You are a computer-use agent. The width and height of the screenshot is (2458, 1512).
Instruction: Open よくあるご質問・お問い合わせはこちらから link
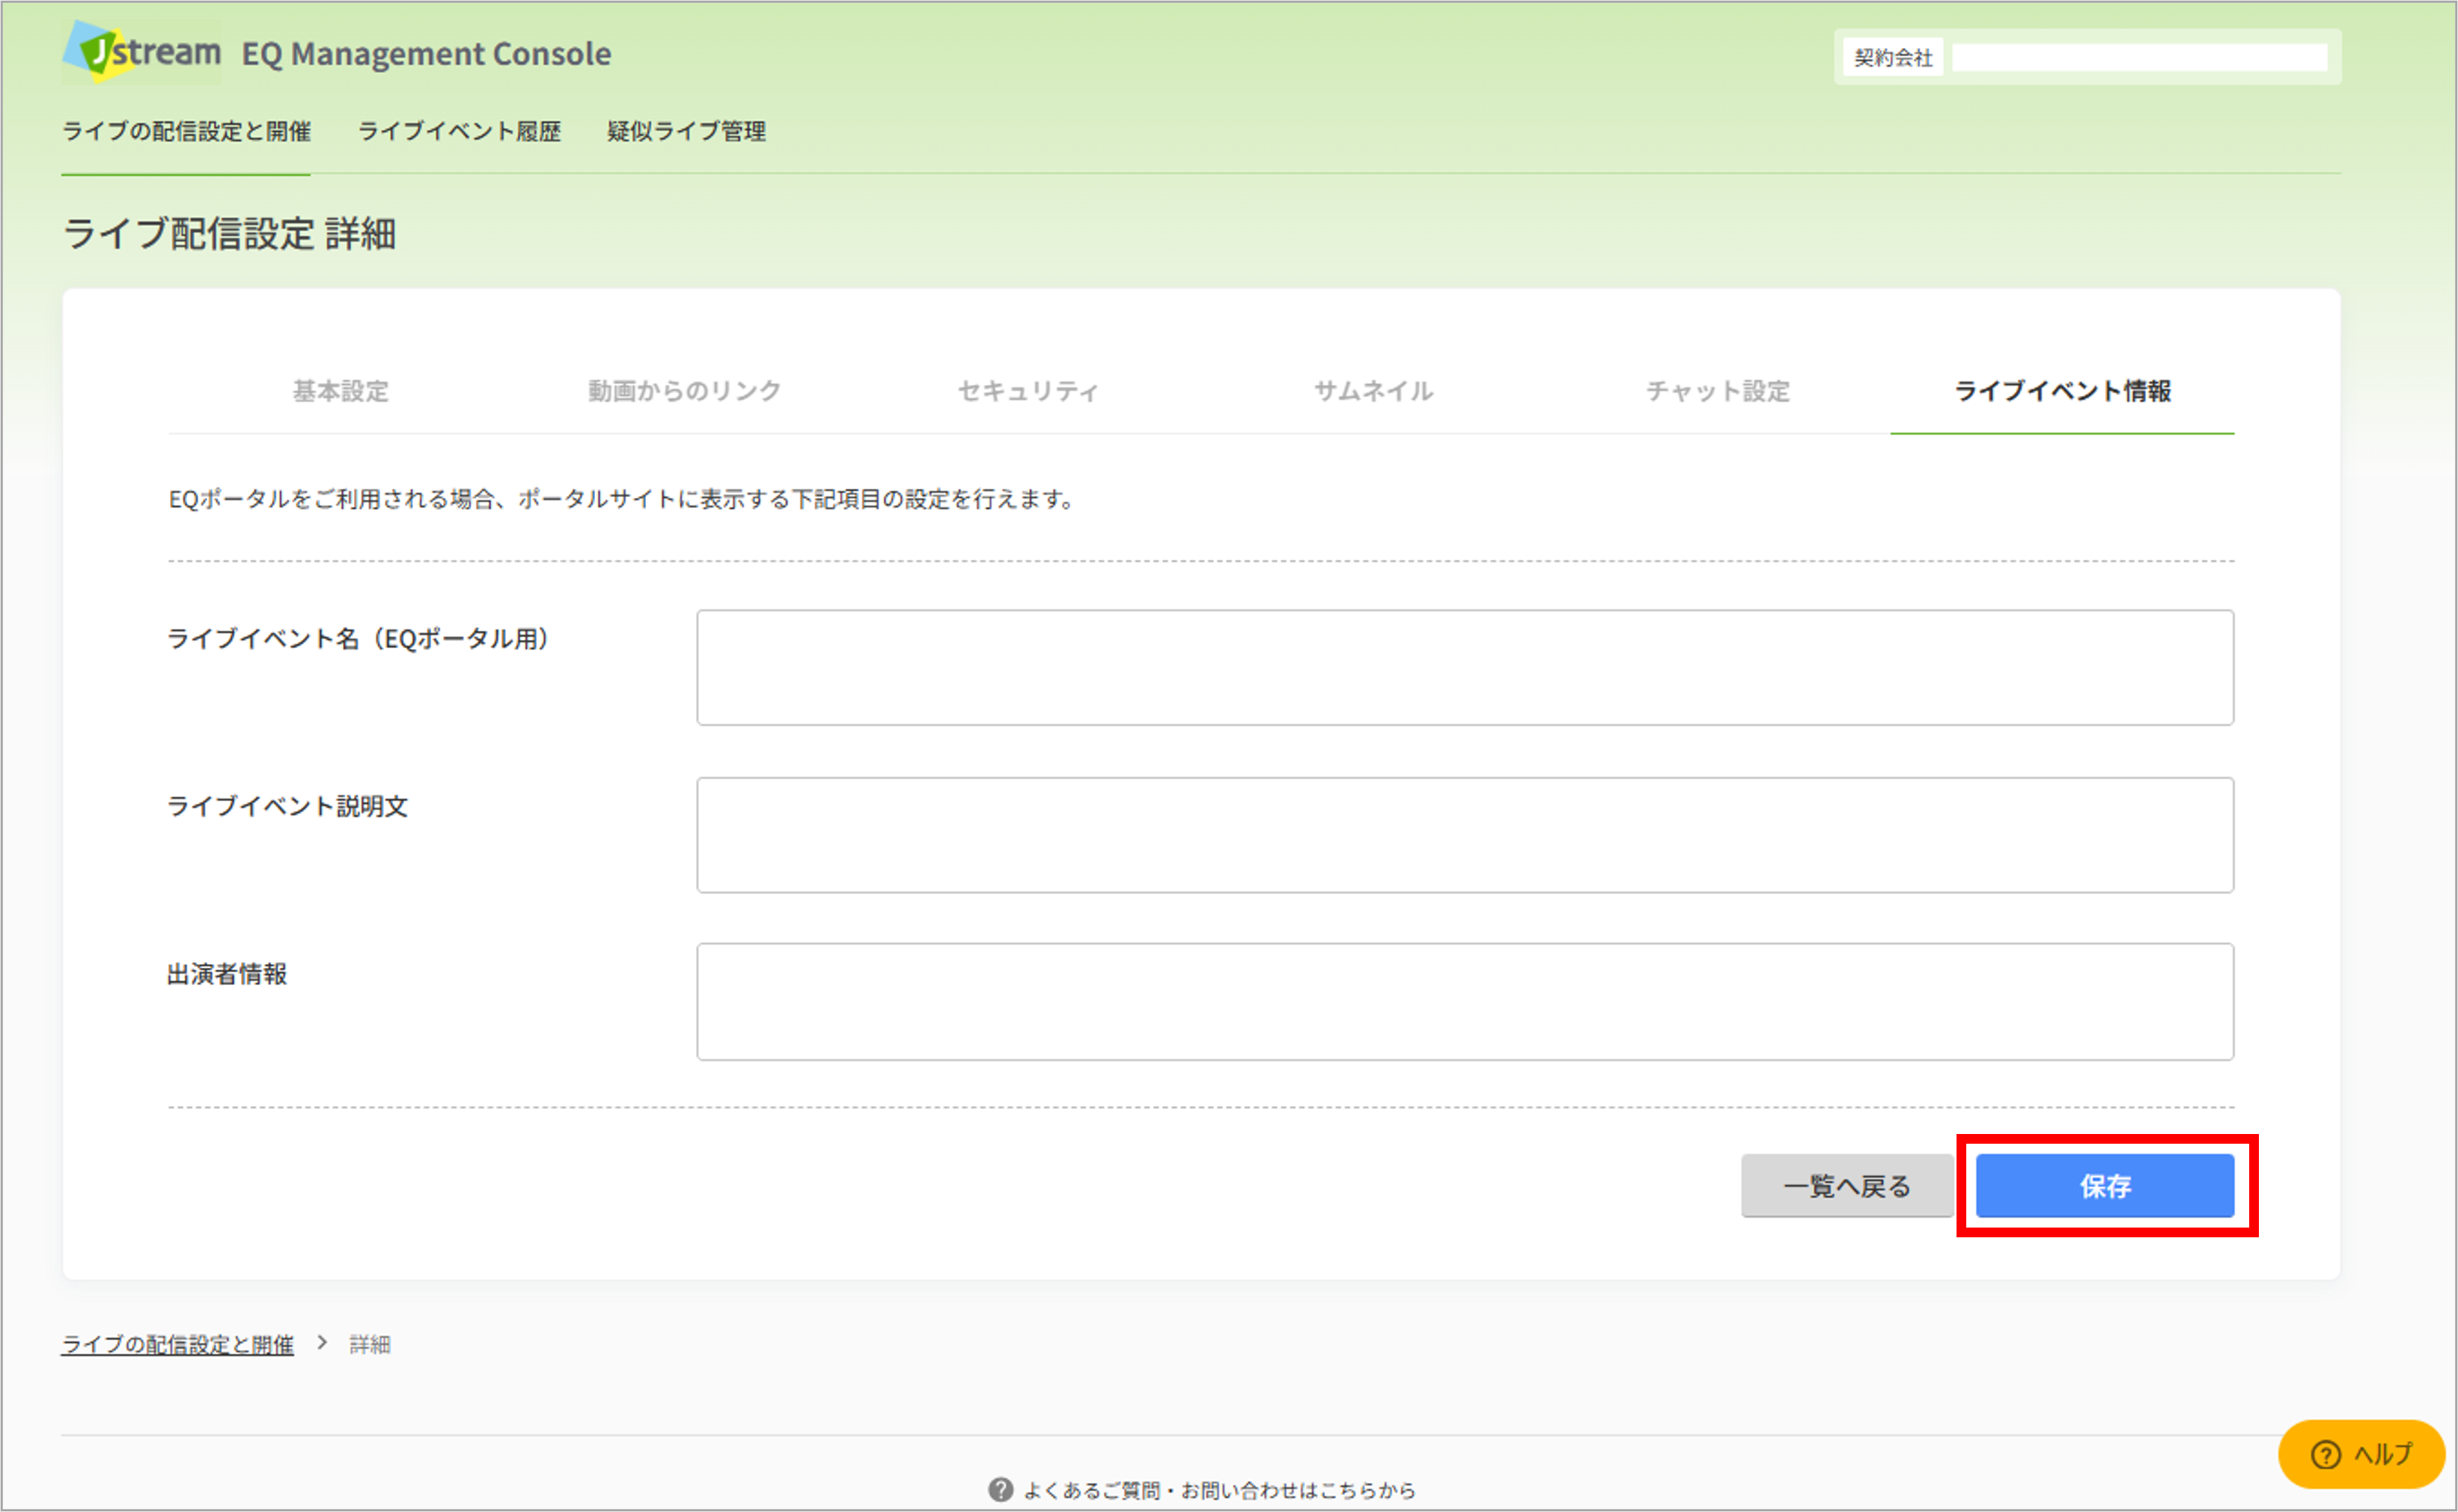coord(1219,1491)
